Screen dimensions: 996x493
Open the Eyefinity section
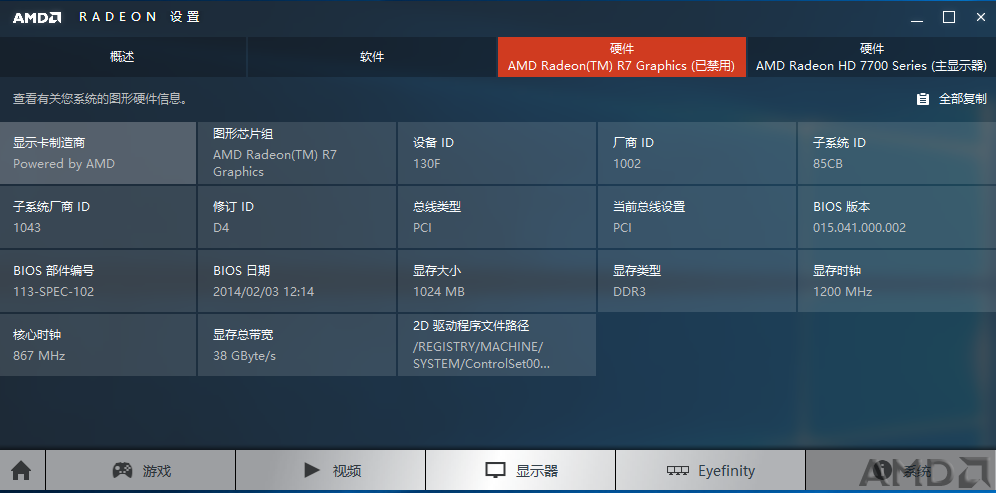tap(710, 471)
